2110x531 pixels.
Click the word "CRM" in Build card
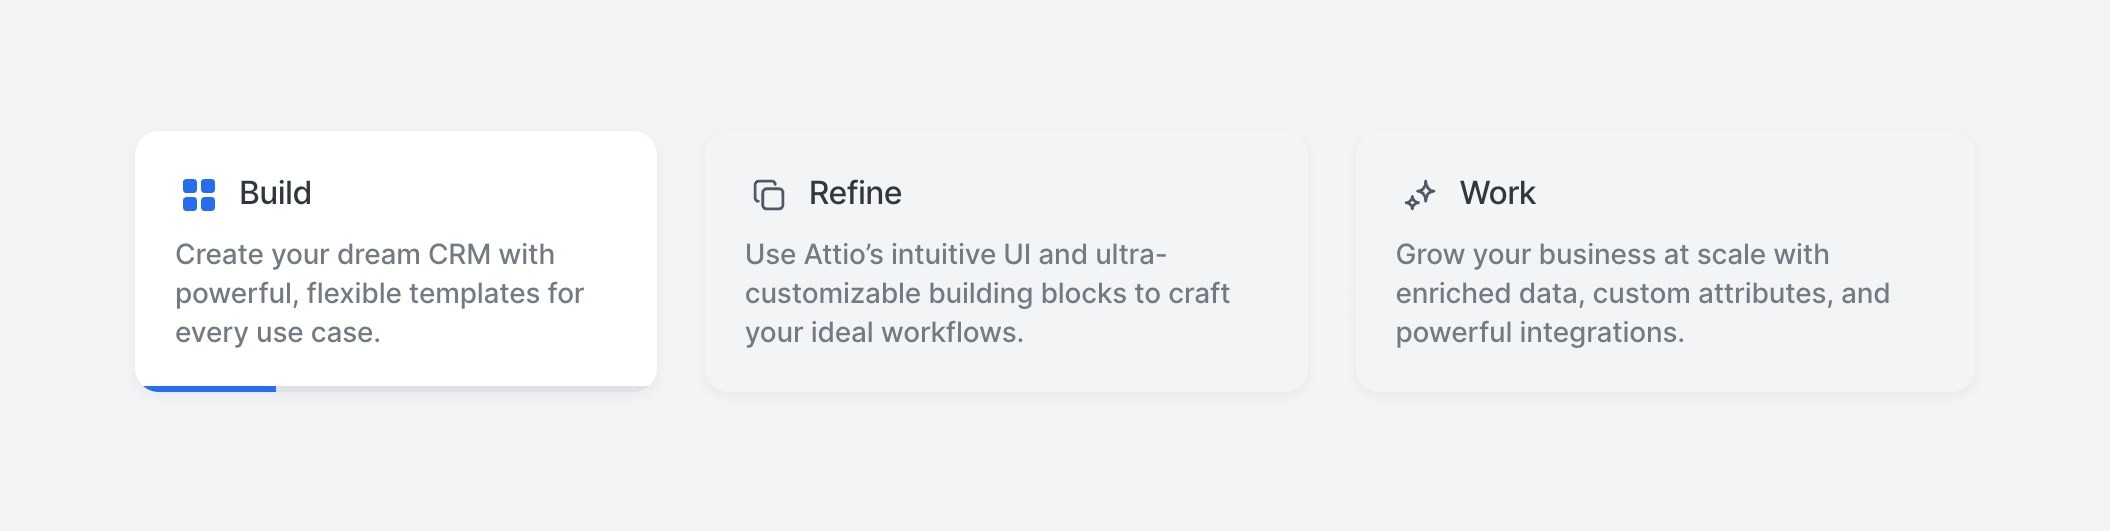click(459, 255)
